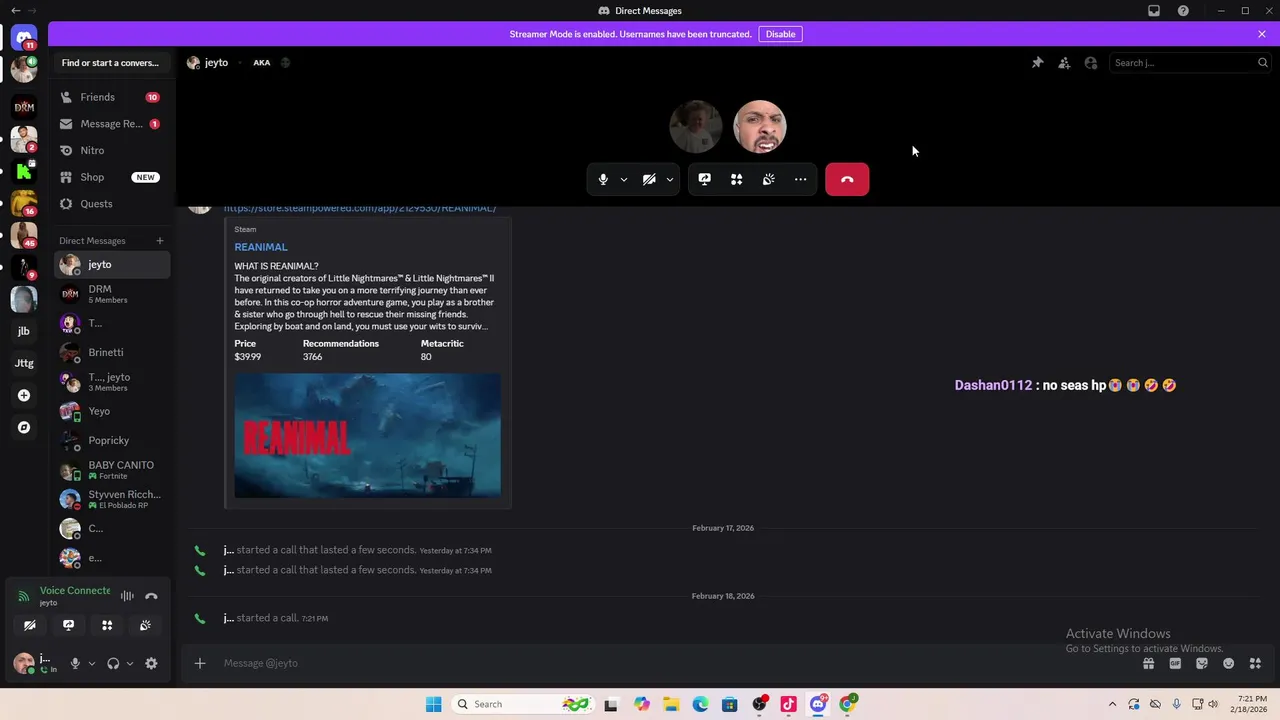Hang up with the red disconnect button
Image resolution: width=1280 pixels, height=720 pixels.
click(x=847, y=180)
